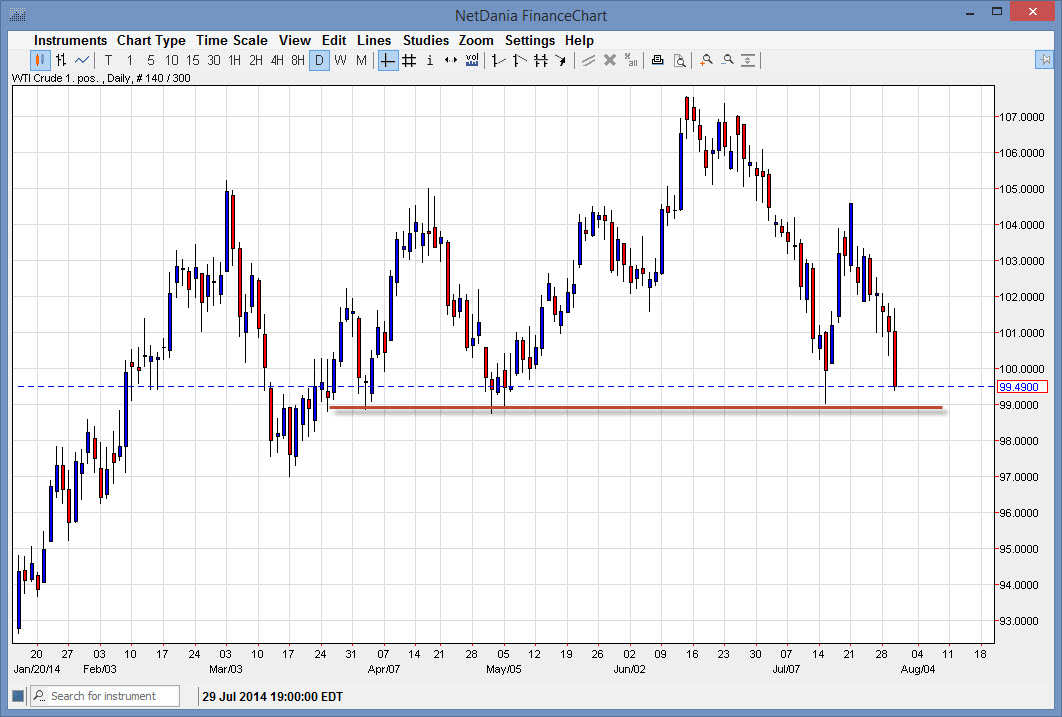1062x717 pixels.
Task: Click the small checkbox at bottom left
Action: (16, 695)
